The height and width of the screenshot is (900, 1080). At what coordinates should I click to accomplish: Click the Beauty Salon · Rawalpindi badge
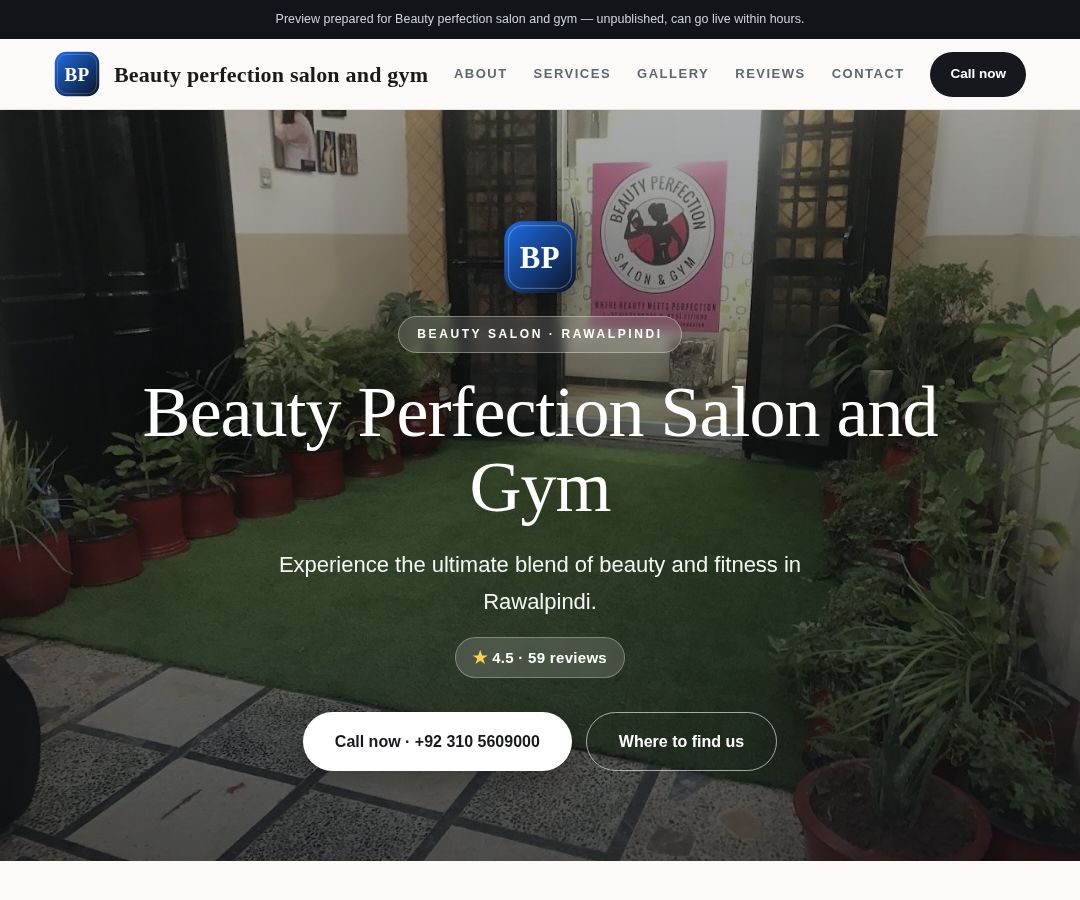coord(540,335)
